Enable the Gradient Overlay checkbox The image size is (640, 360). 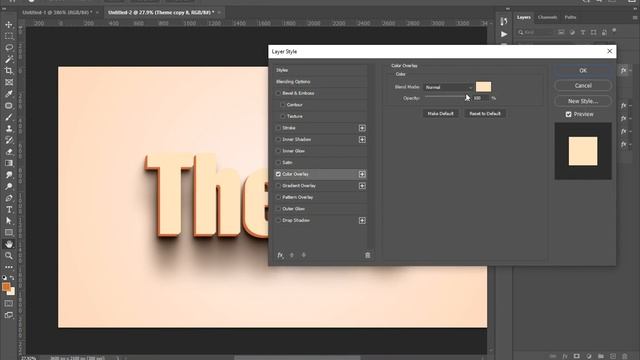tap(278, 186)
